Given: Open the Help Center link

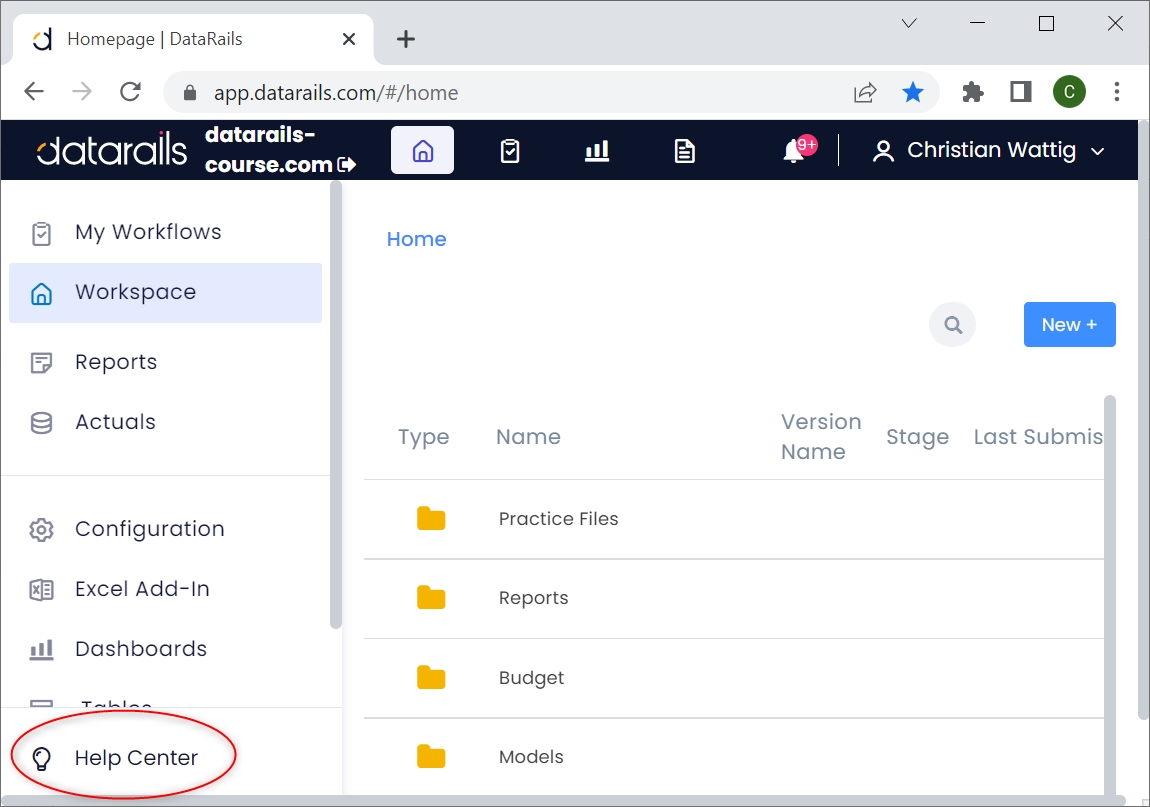Looking at the screenshot, I should pyautogui.click(x=136, y=758).
